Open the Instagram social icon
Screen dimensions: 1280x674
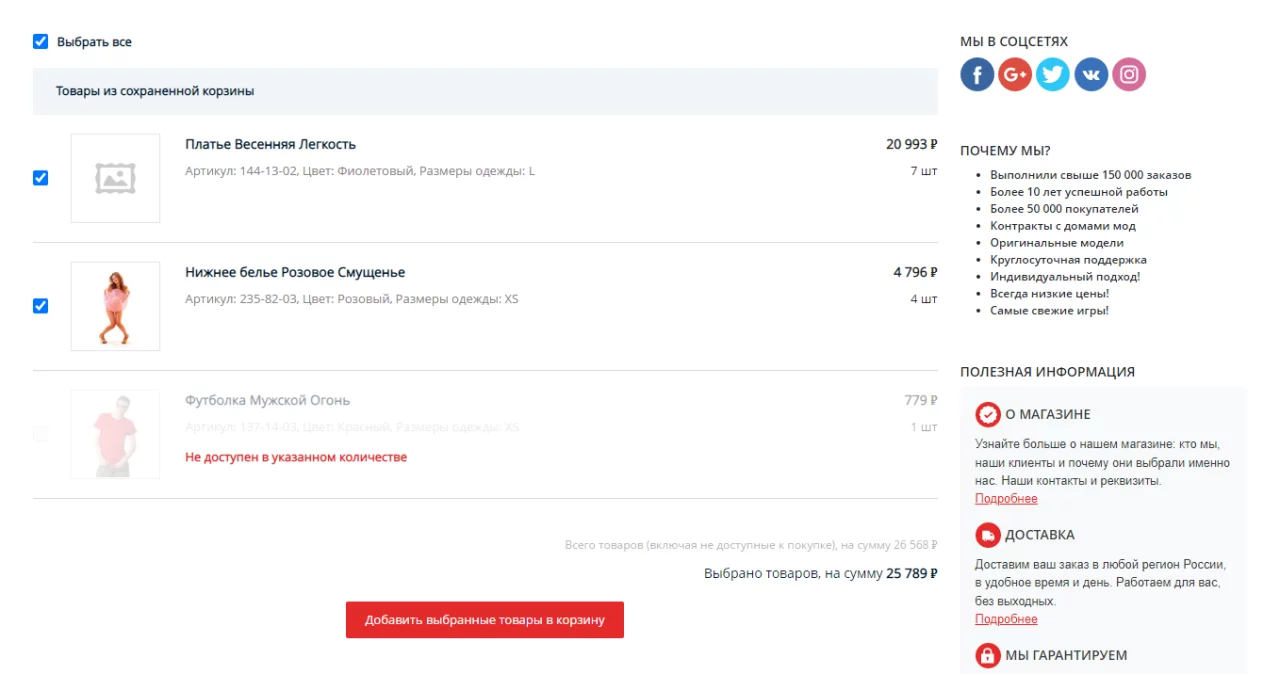(x=1129, y=74)
